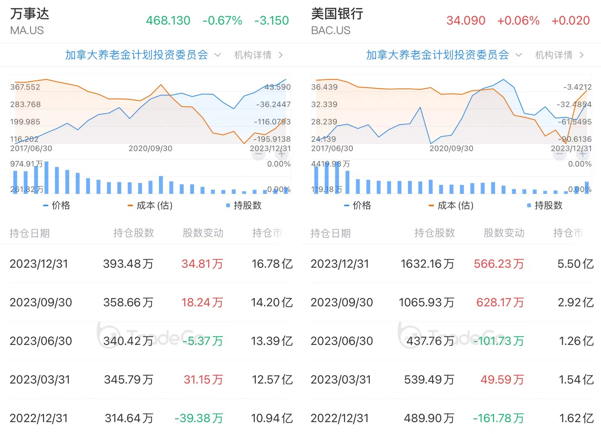Open the 美国银行 BAC.US stock title
The image size is (601, 434).
pyautogui.click(x=337, y=21)
